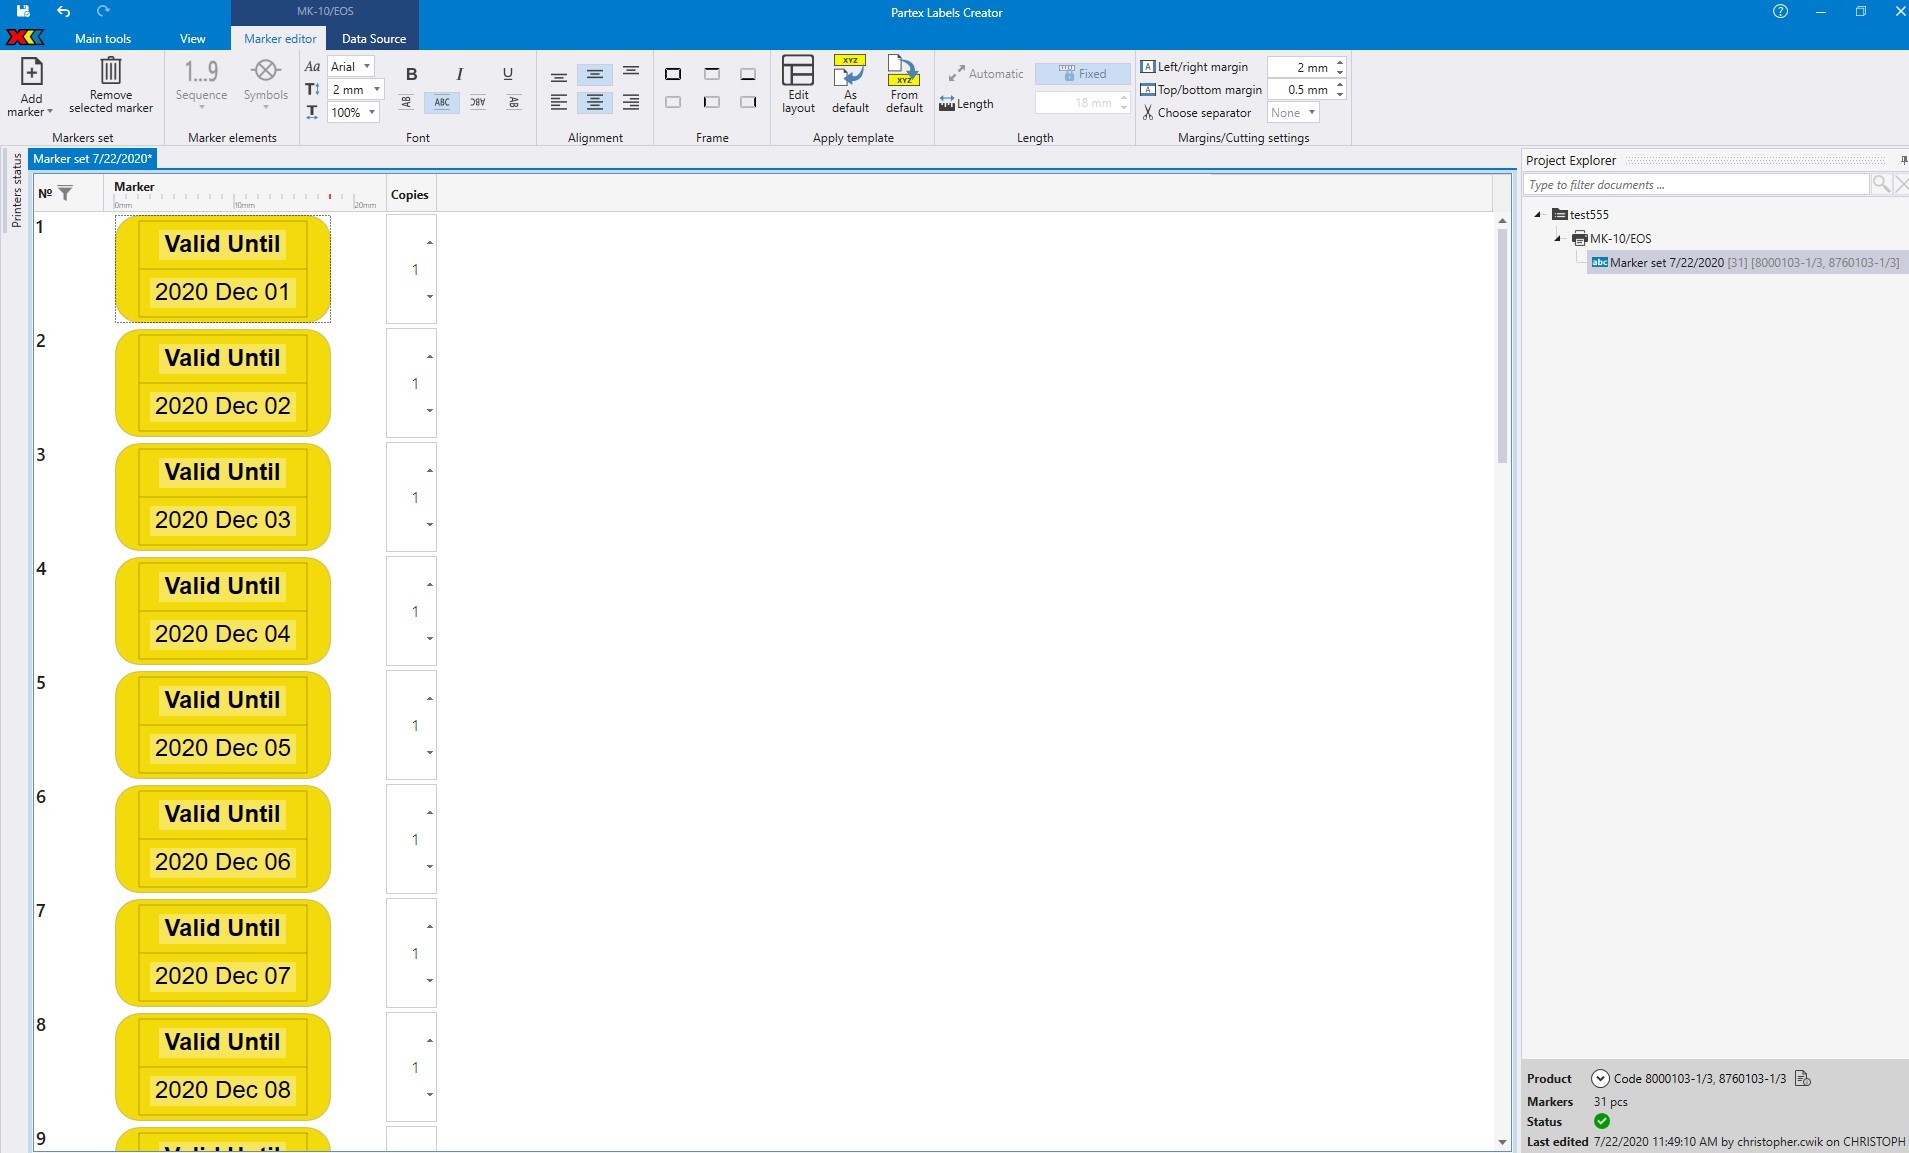Open the 2 mm font size dropdown
Image resolution: width=1909 pixels, height=1153 pixels.
[356, 89]
